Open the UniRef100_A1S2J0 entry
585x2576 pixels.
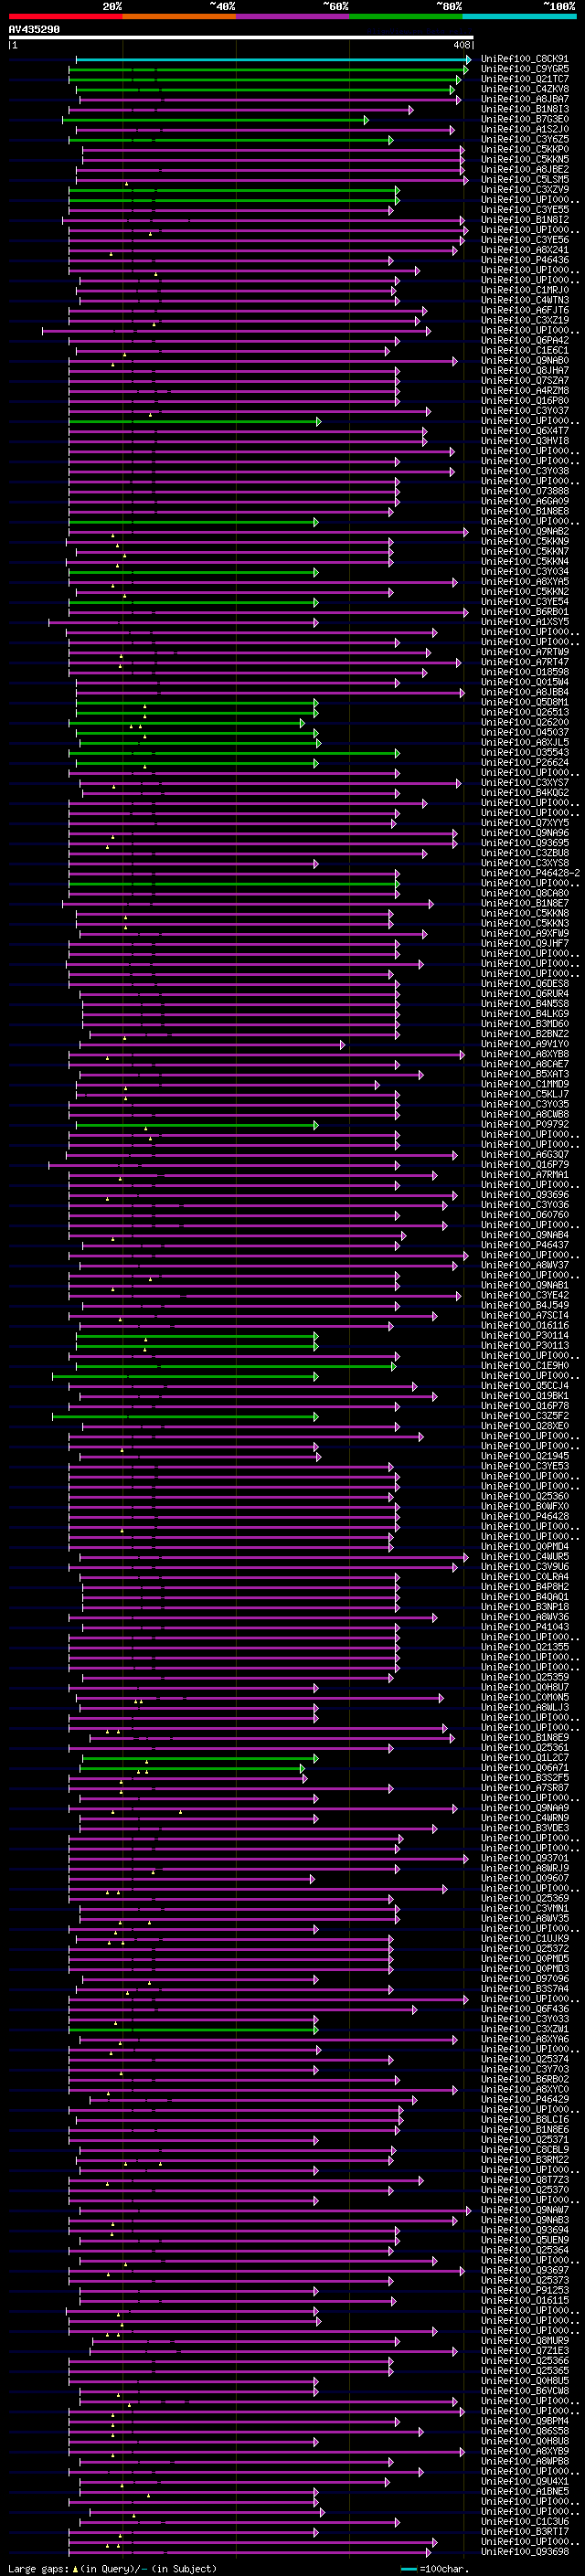[525, 130]
